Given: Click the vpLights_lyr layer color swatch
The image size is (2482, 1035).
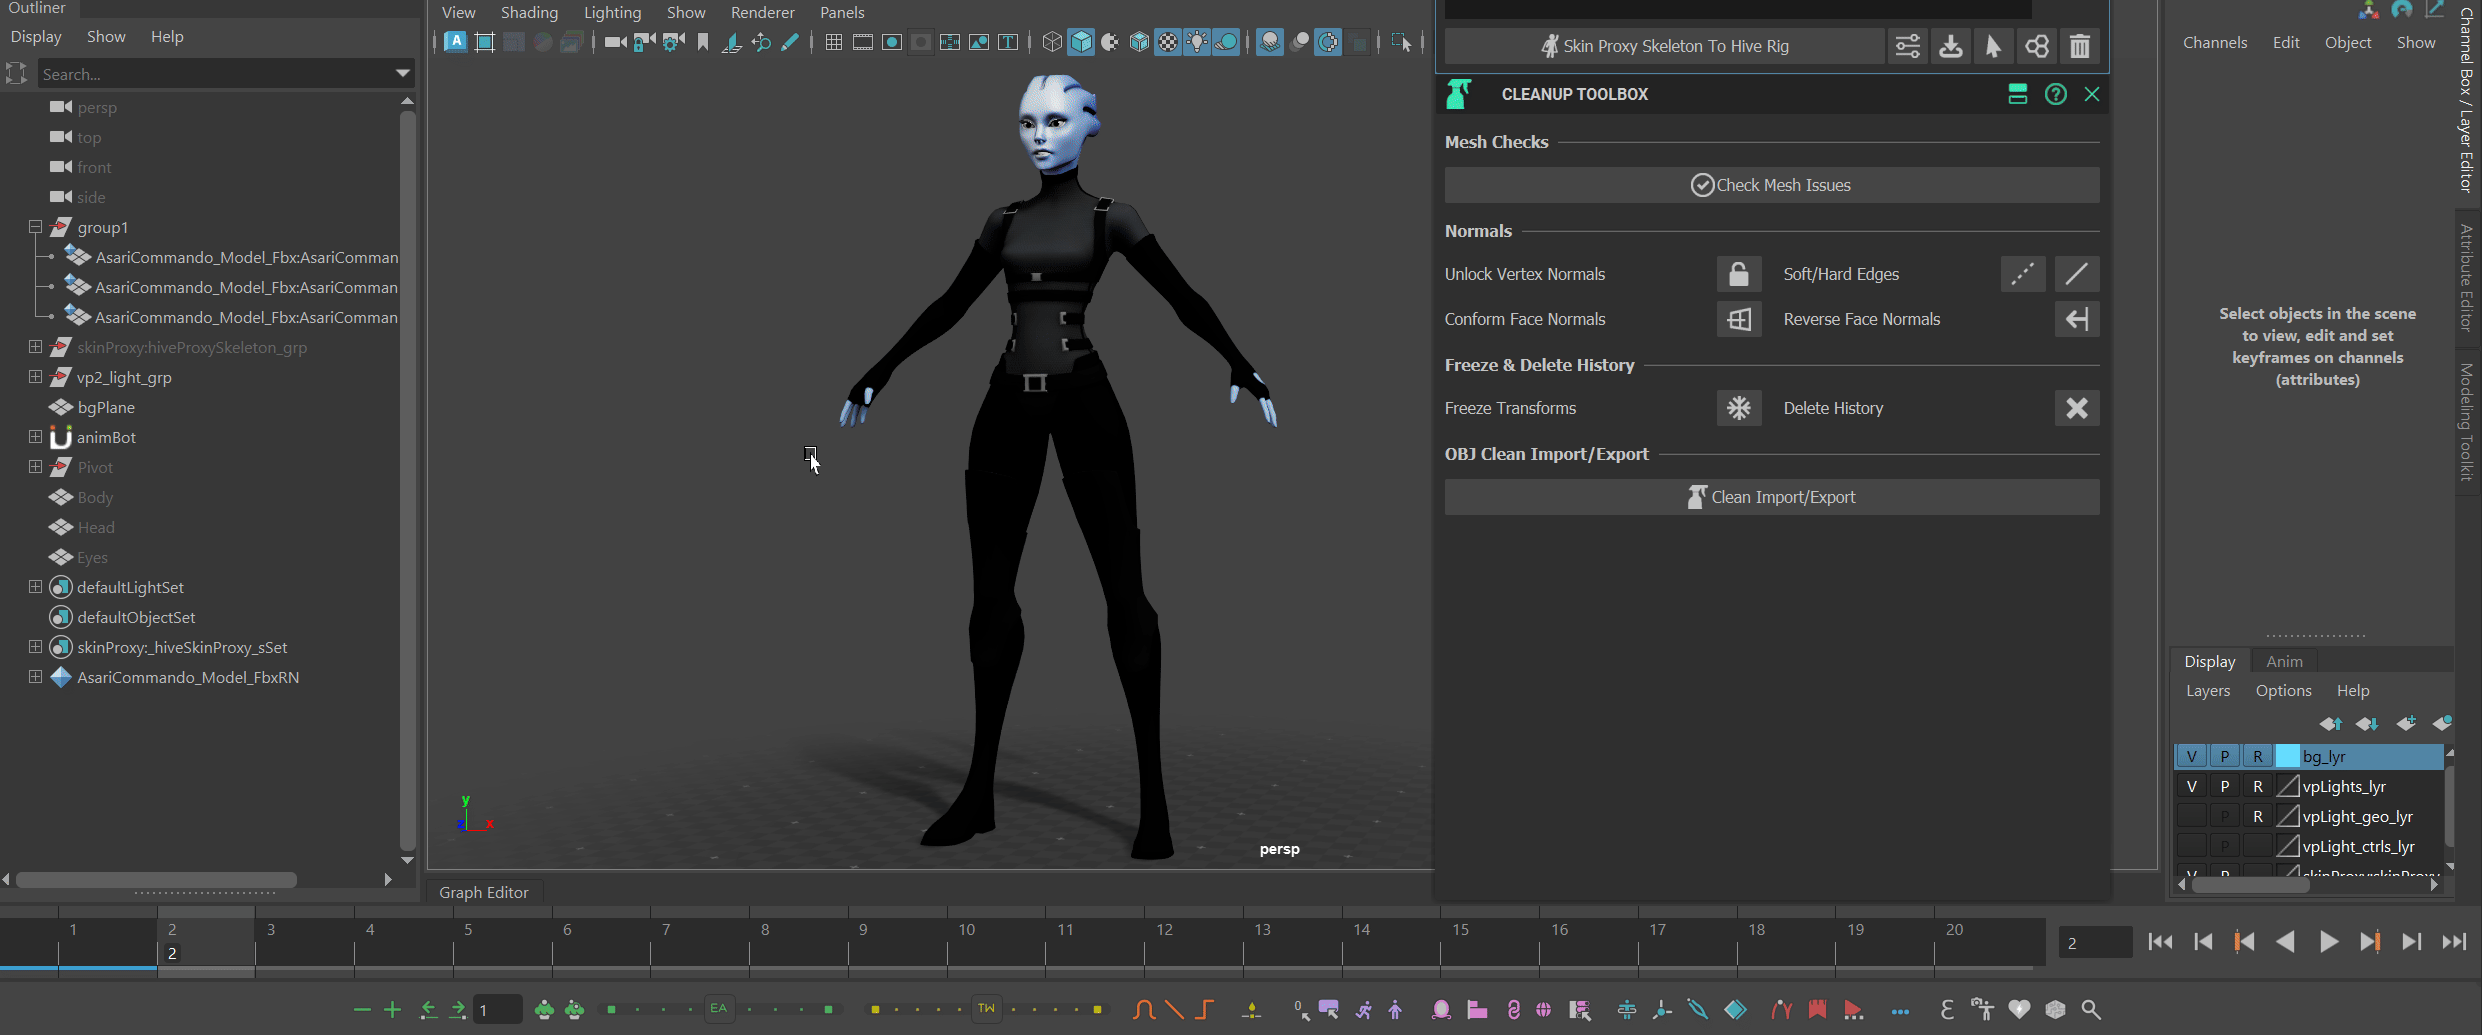Looking at the screenshot, I should point(2287,786).
